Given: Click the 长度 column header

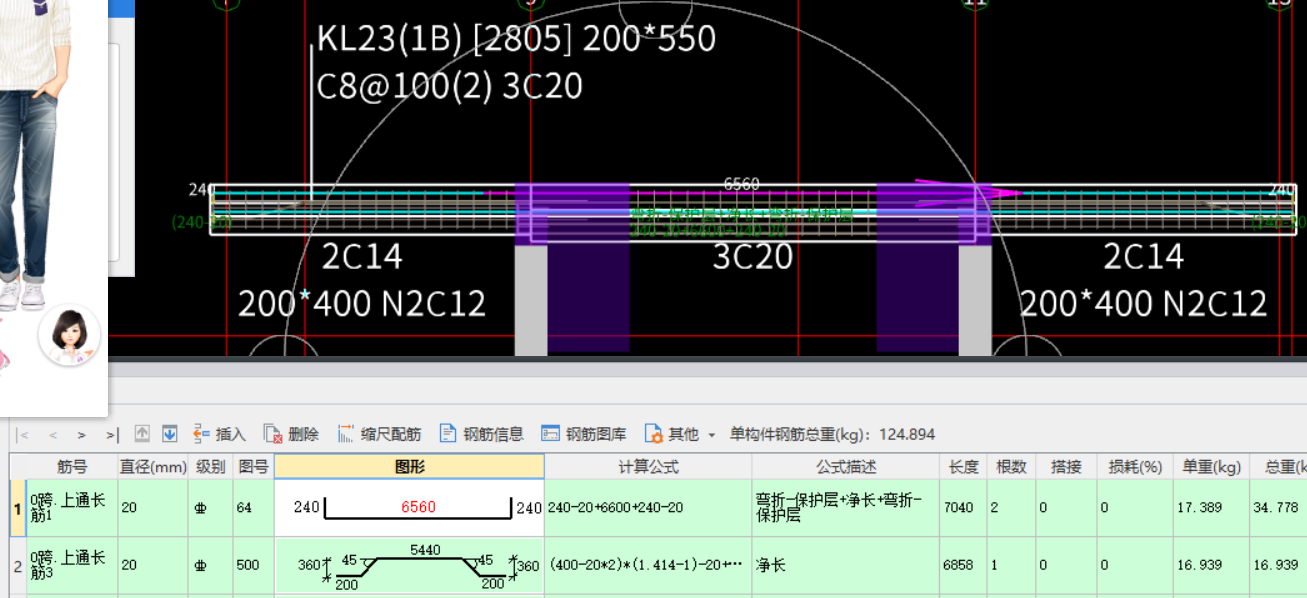Looking at the screenshot, I should pyautogui.click(x=964, y=466).
